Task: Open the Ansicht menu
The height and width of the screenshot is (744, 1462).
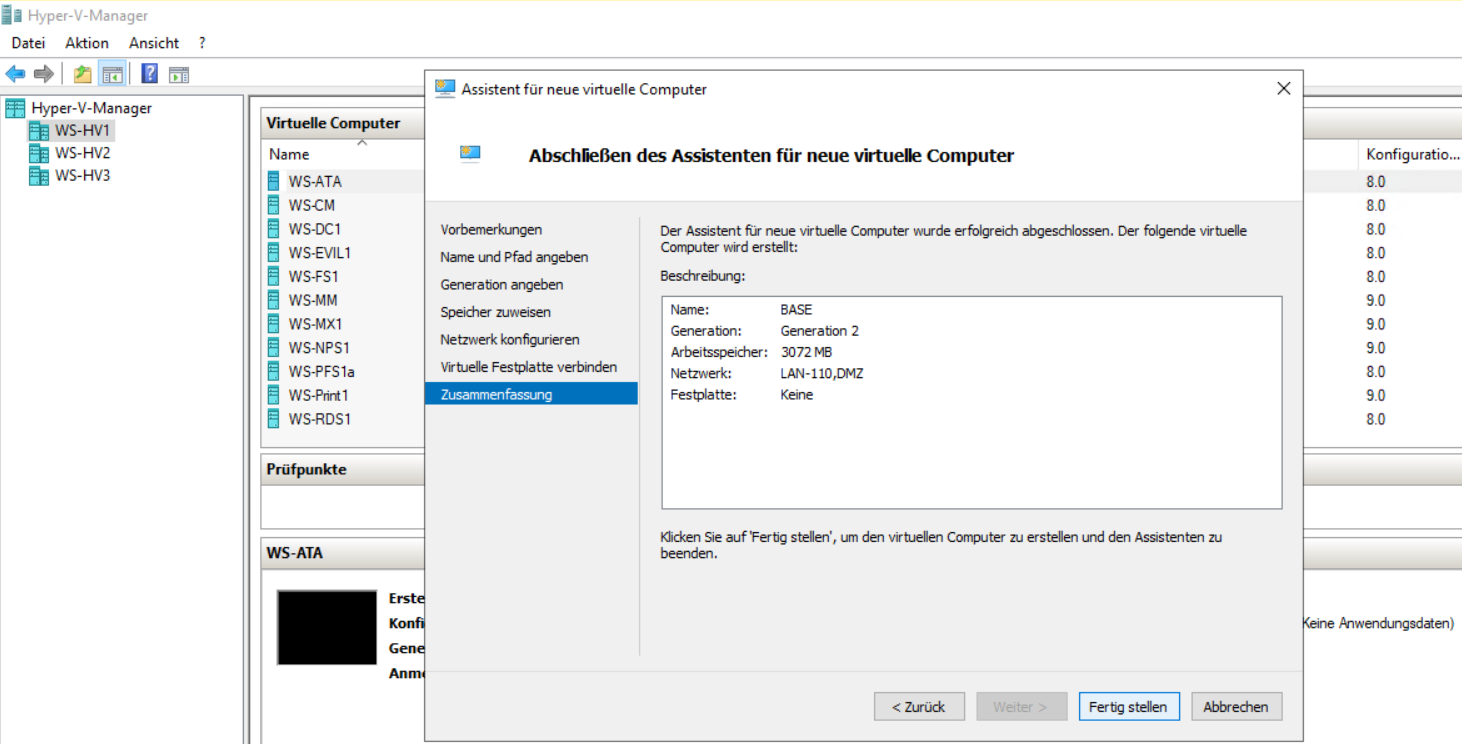Action: coord(154,43)
